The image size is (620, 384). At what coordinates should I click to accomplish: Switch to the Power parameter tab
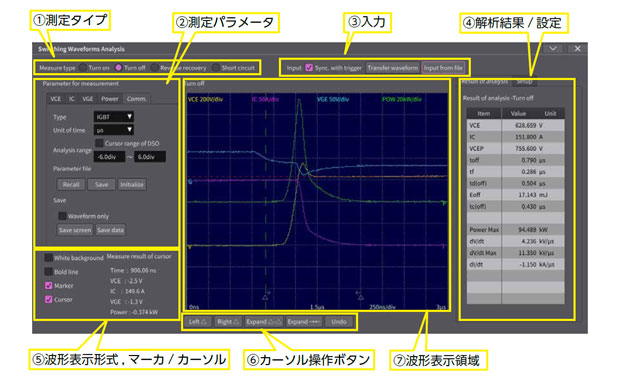pyautogui.click(x=110, y=99)
